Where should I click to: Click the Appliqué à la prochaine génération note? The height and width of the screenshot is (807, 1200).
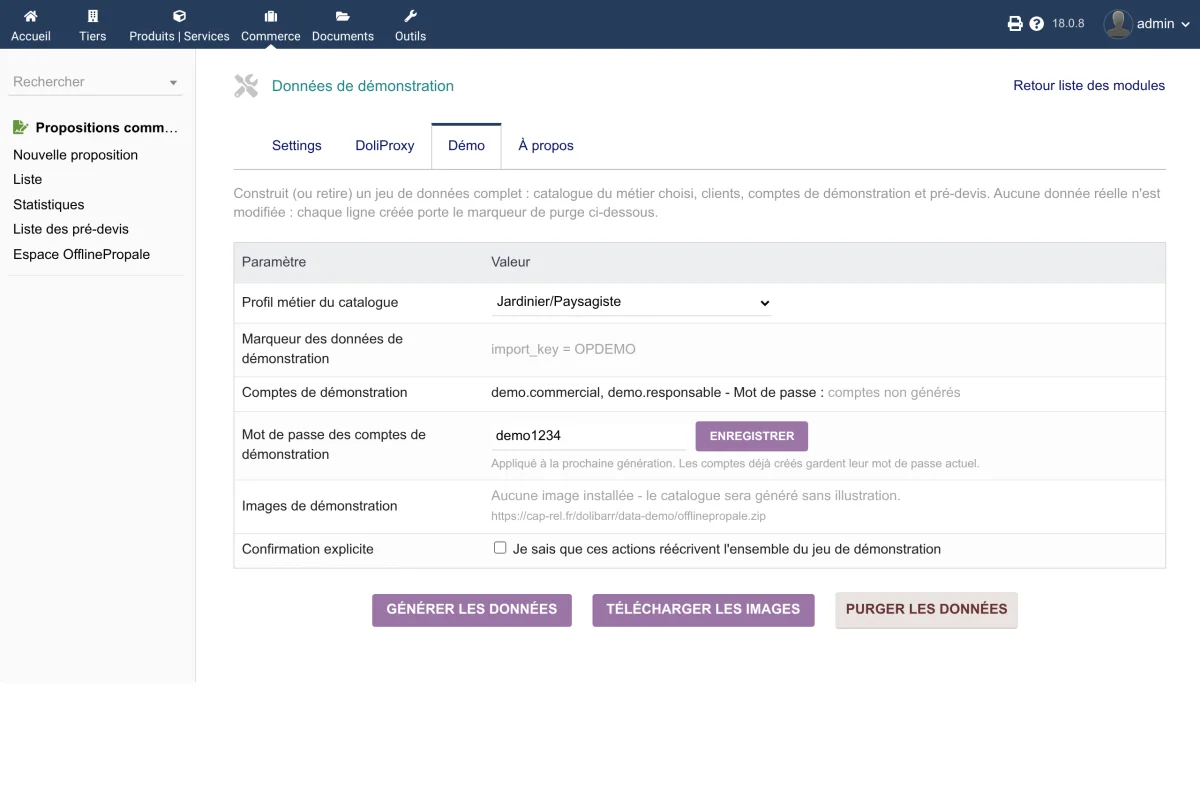pos(735,464)
